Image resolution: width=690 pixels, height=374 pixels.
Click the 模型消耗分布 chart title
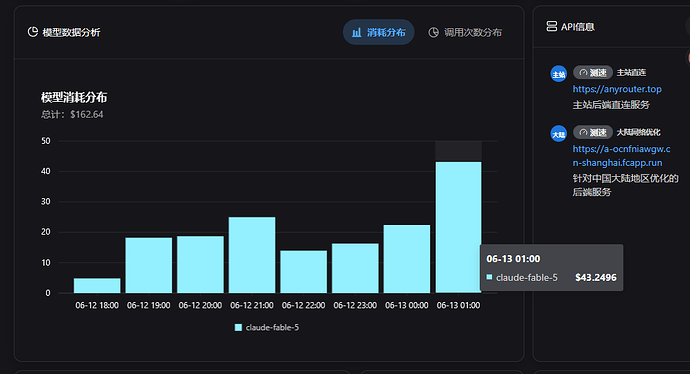pos(74,97)
